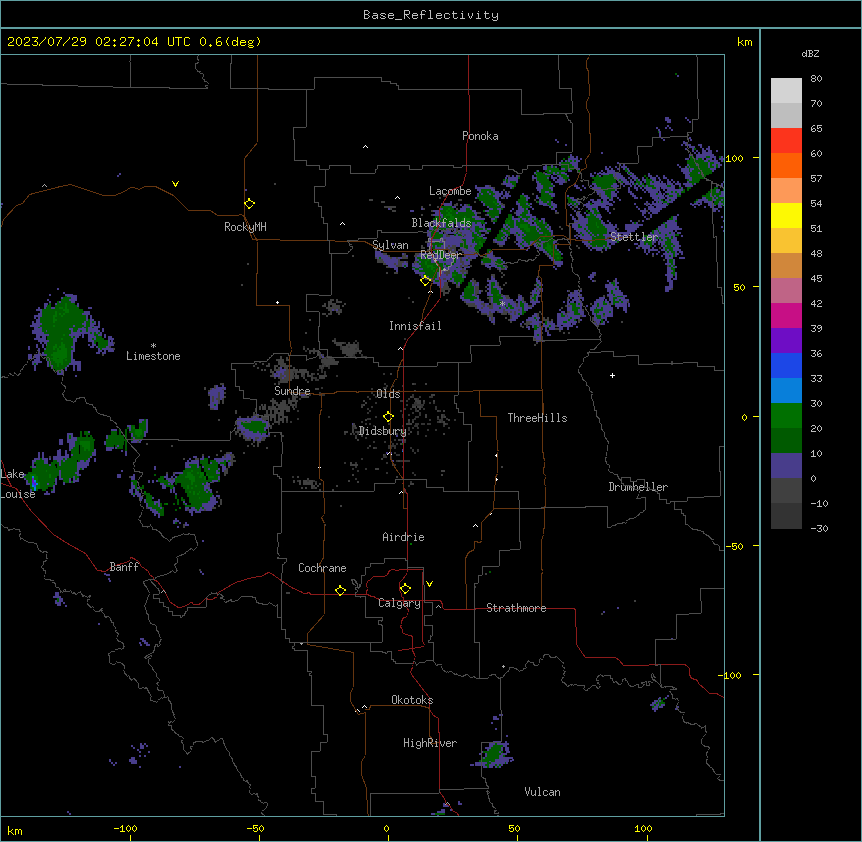Click the yellow diamond marker above RockyMH
Image resolution: width=862 pixels, height=842 pixels.
pos(250,204)
